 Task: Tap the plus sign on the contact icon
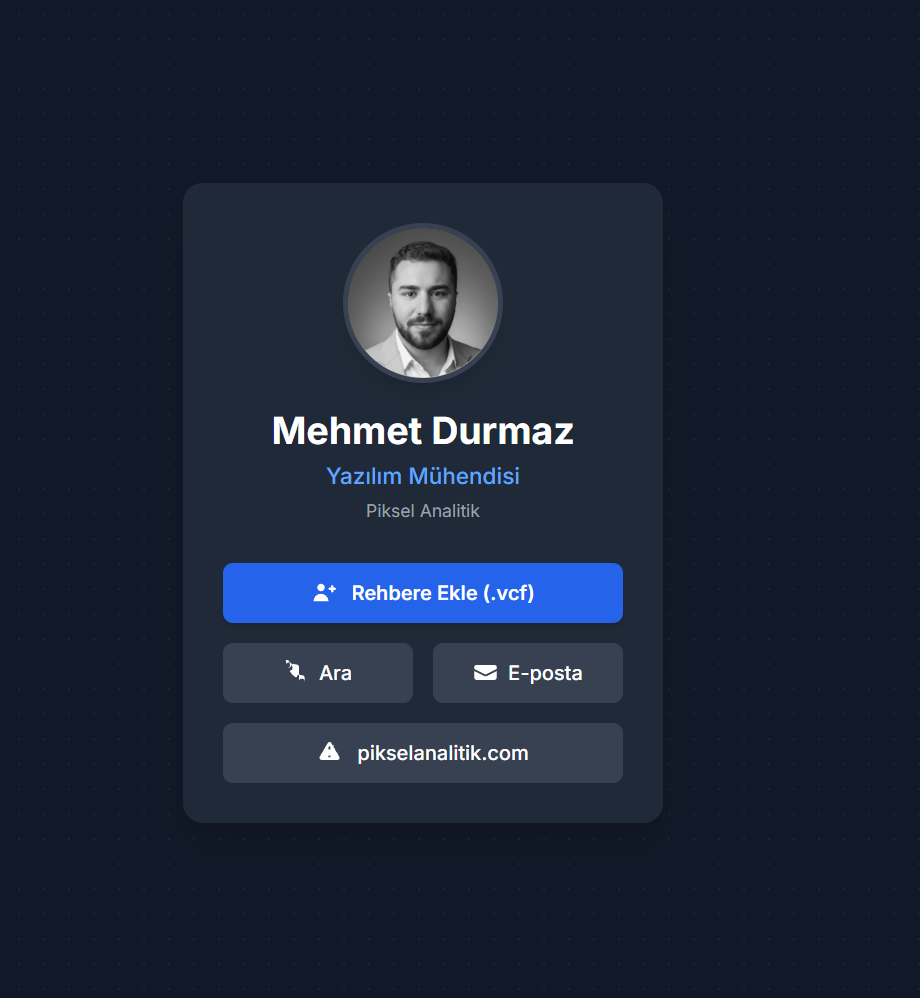coord(332,586)
